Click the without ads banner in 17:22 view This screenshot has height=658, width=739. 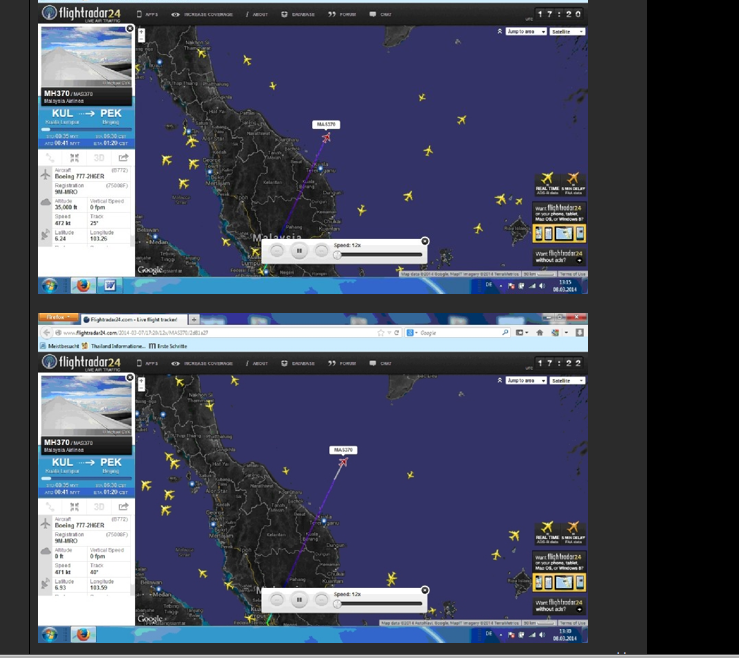coord(559,605)
